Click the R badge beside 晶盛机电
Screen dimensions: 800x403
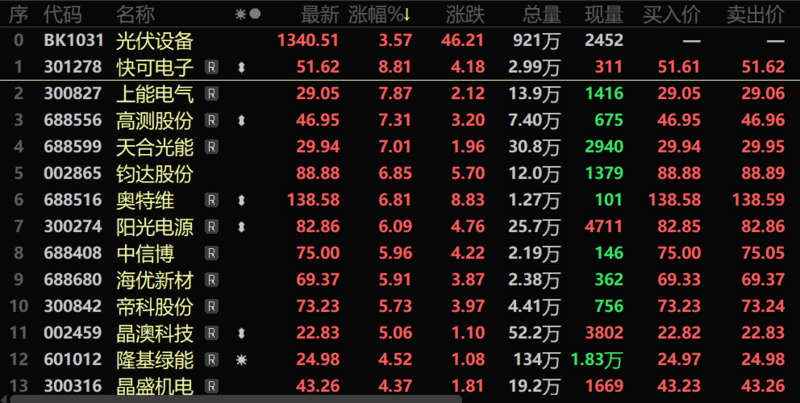click(x=212, y=386)
